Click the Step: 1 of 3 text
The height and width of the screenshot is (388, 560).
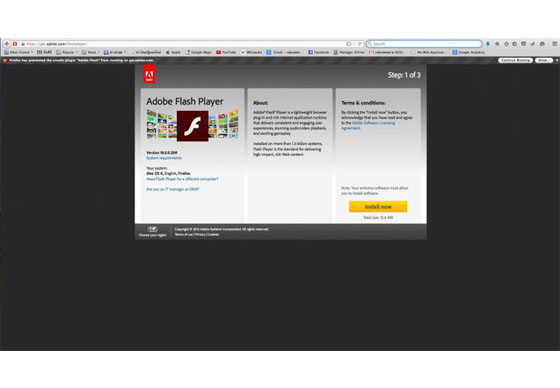click(404, 75)
